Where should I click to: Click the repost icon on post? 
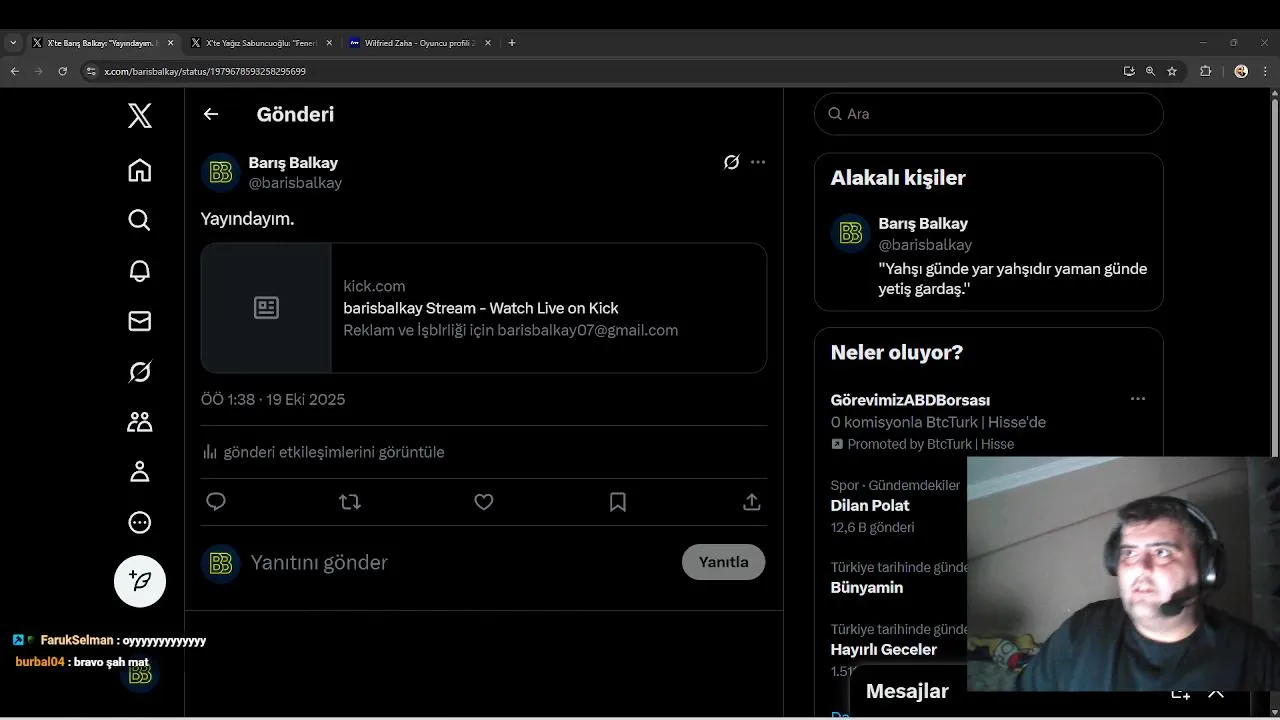pos(350,502)
